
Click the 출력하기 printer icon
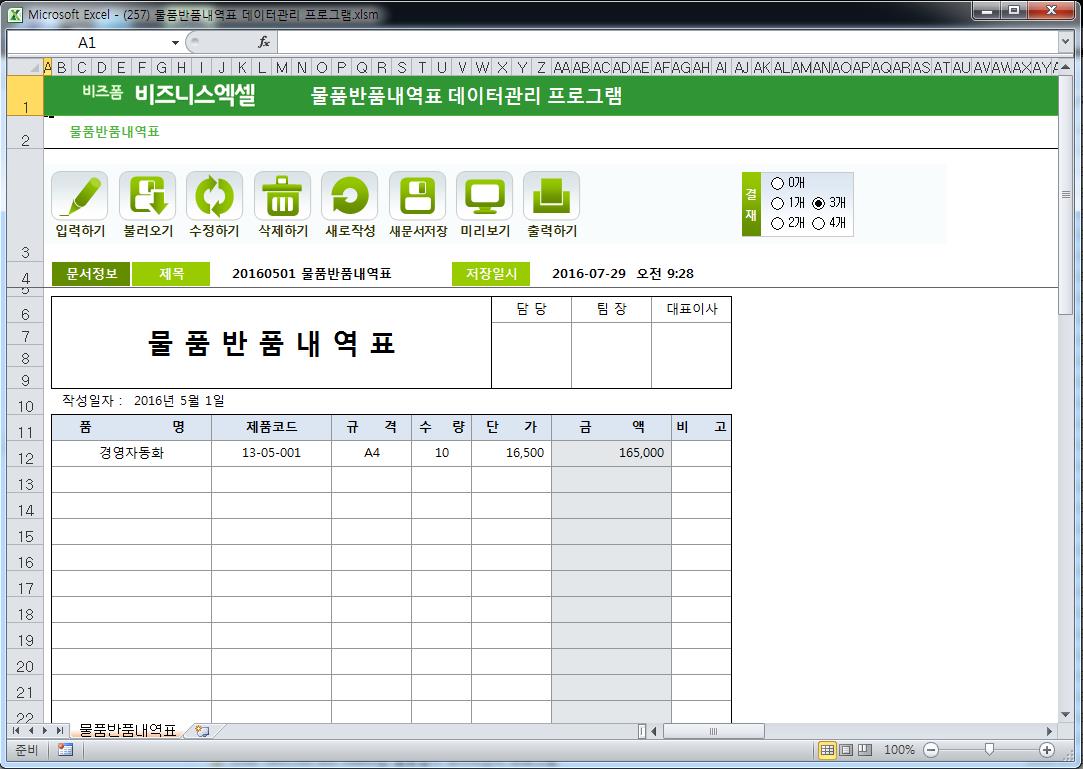[x=551, y=196]
